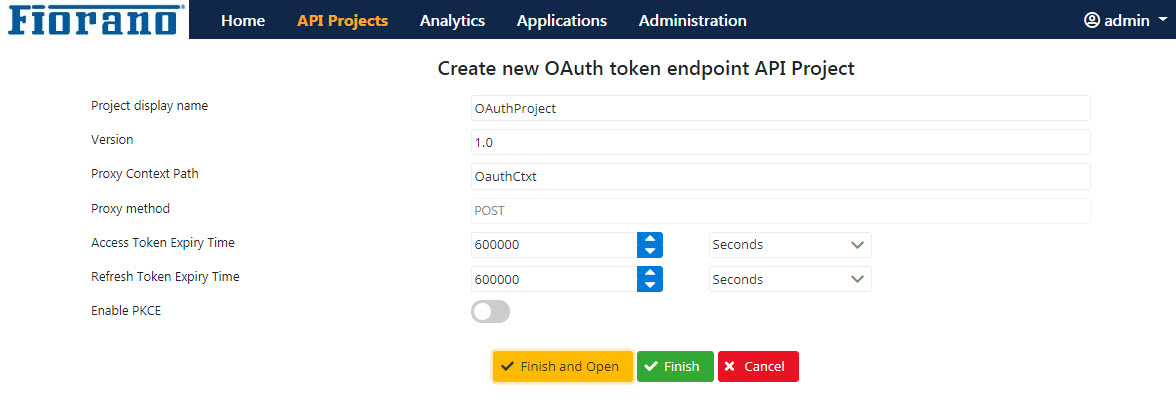Go to the Analytics menu

(x=452, y=21)
